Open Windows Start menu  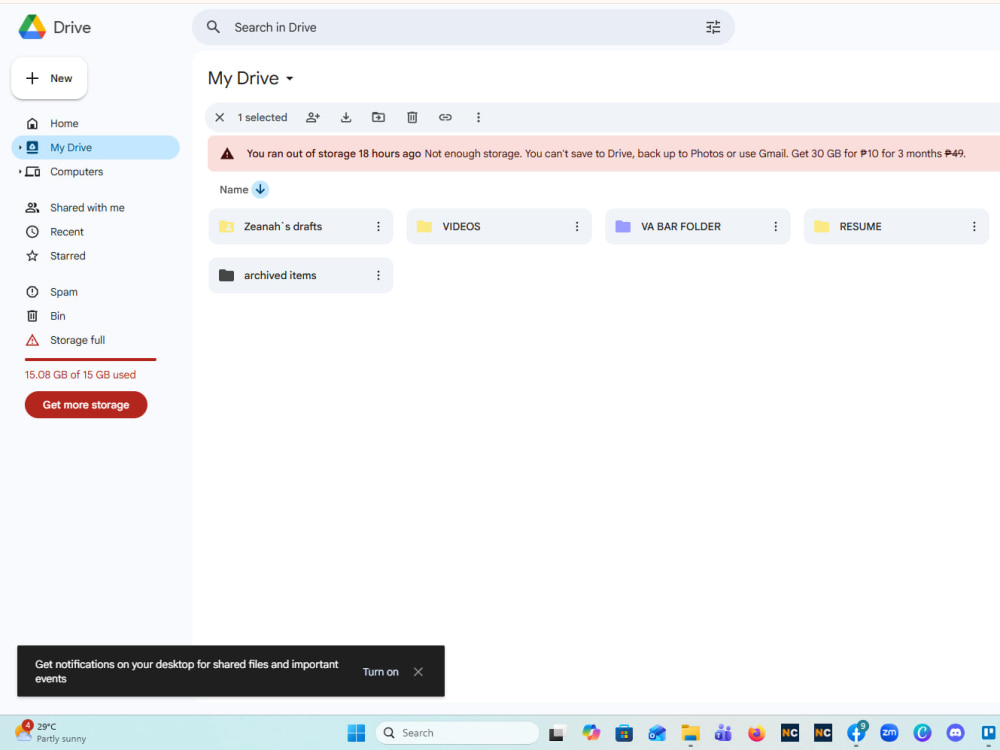[357, 733]
